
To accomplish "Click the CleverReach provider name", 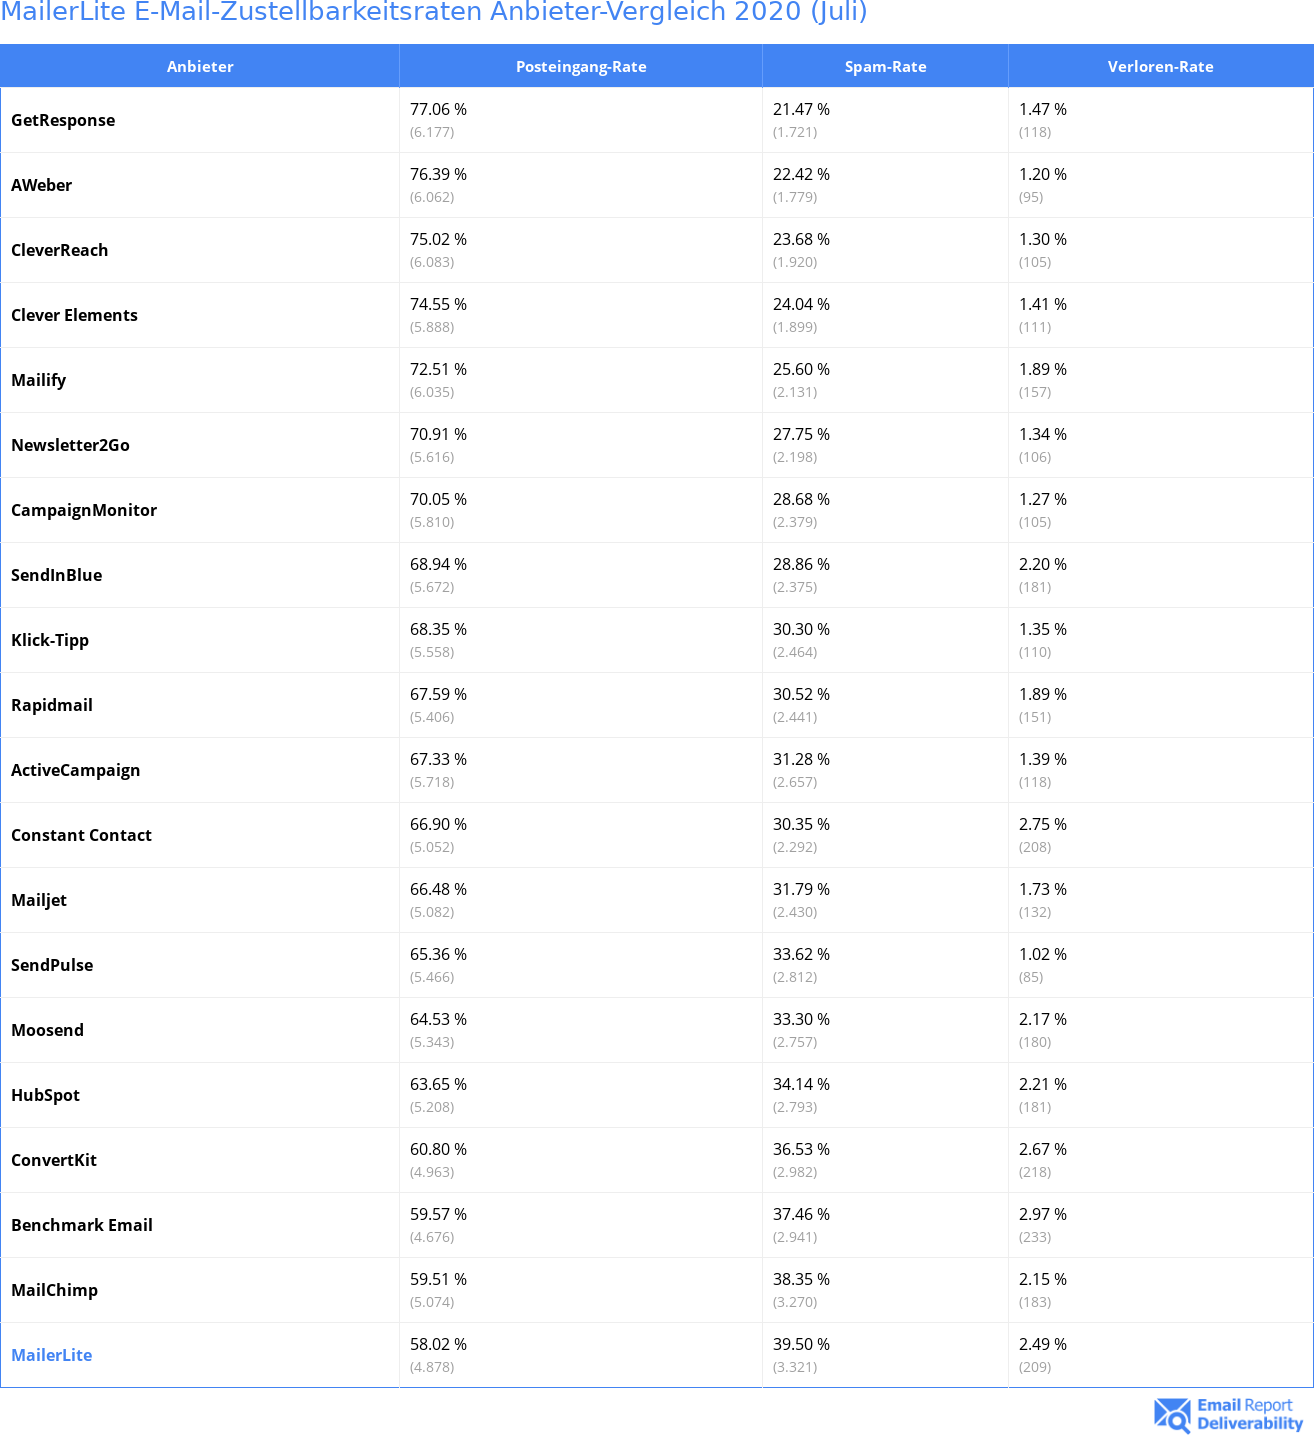I will click(x=60, y=250).
